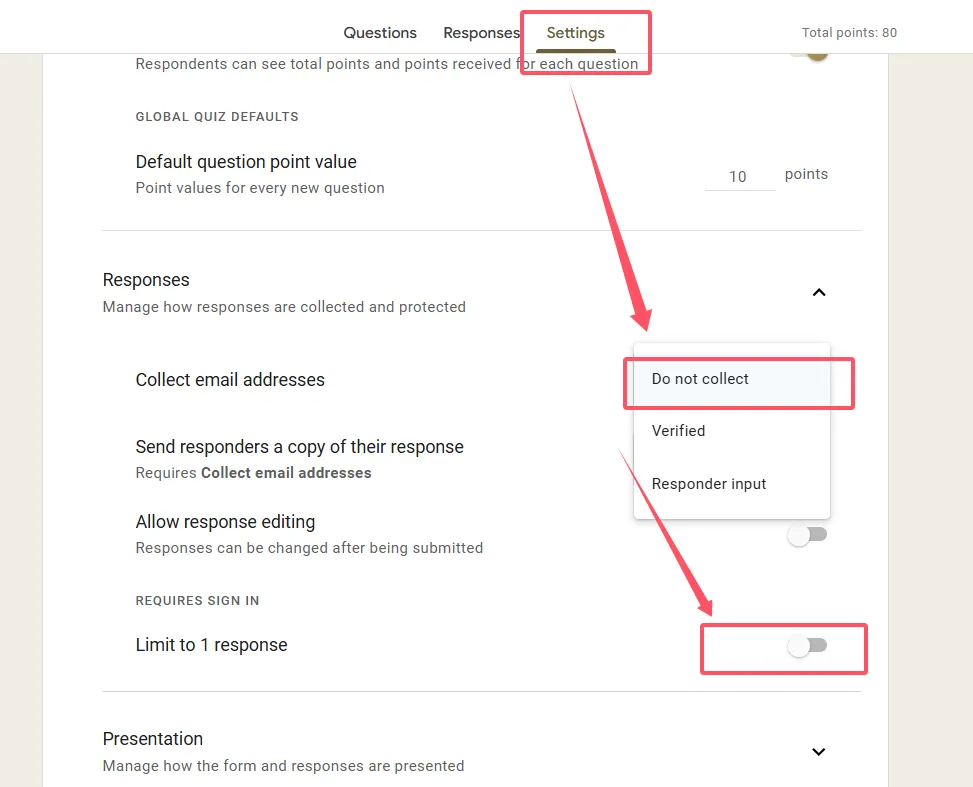Click "Send responders a copy of their response" text
The height and width of the screenshot is (787, 973).
pos(299,447)
